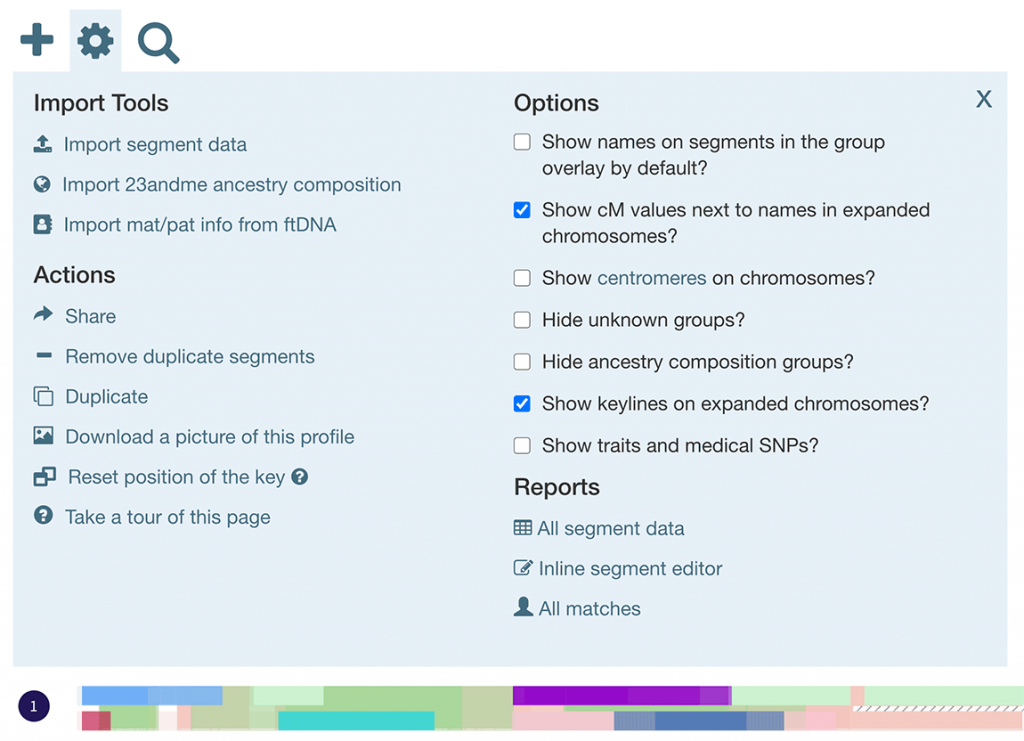Select the 23andme ancestry composition globe icon
This screenshot has width=1024, height=741.
pyautogui.click(x=42, y=184)
